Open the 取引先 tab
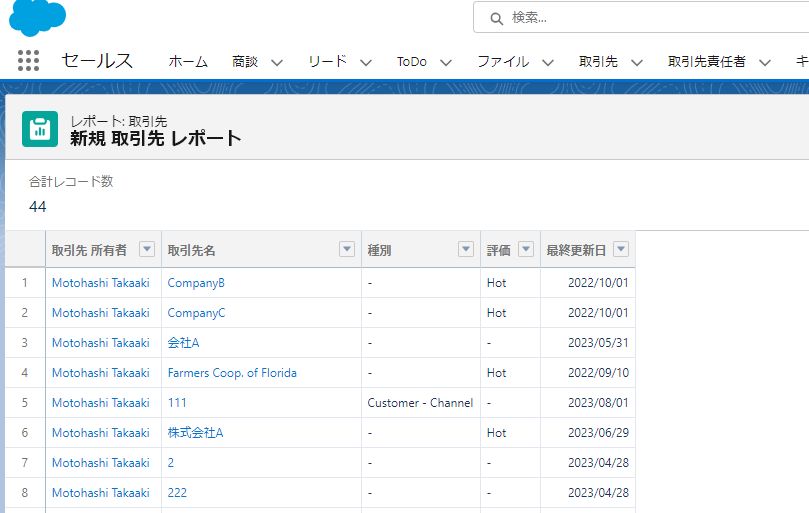The width and height of the screenshot is (809, 513). click(598, 62)
